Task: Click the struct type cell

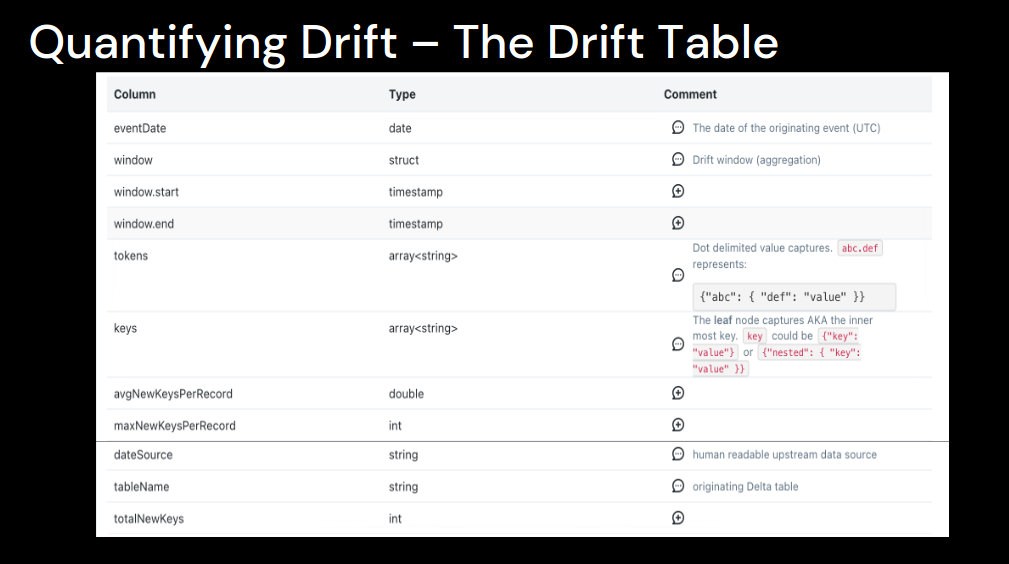Action: coord(403,160)
